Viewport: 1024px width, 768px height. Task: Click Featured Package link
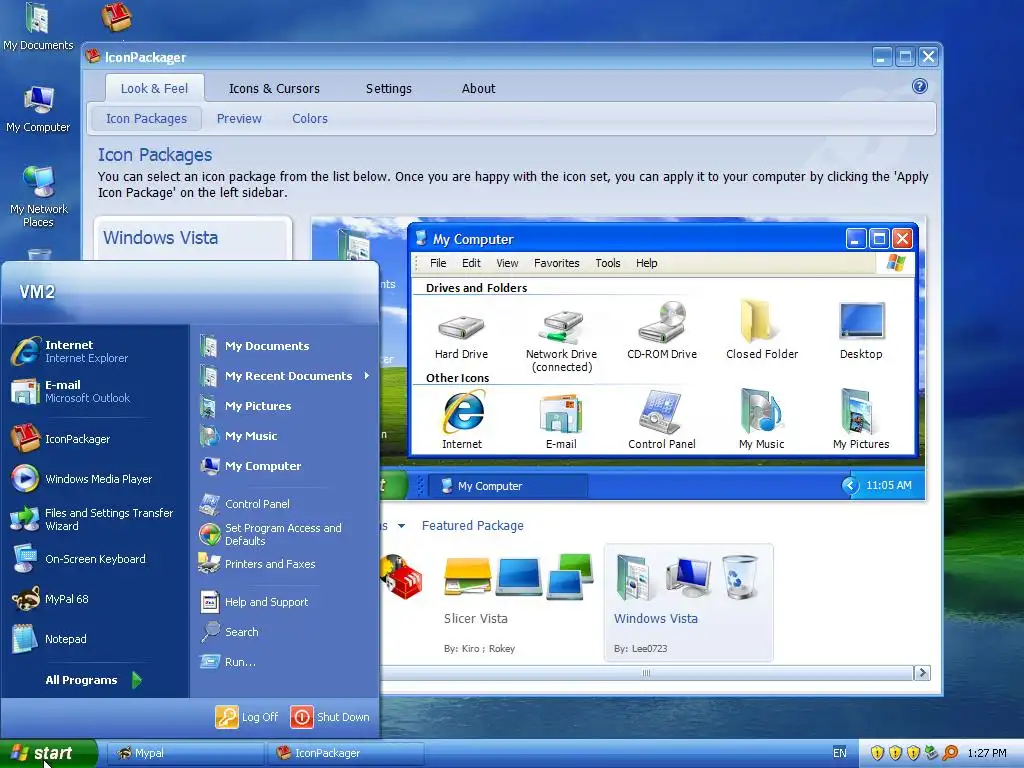[472, 526]
